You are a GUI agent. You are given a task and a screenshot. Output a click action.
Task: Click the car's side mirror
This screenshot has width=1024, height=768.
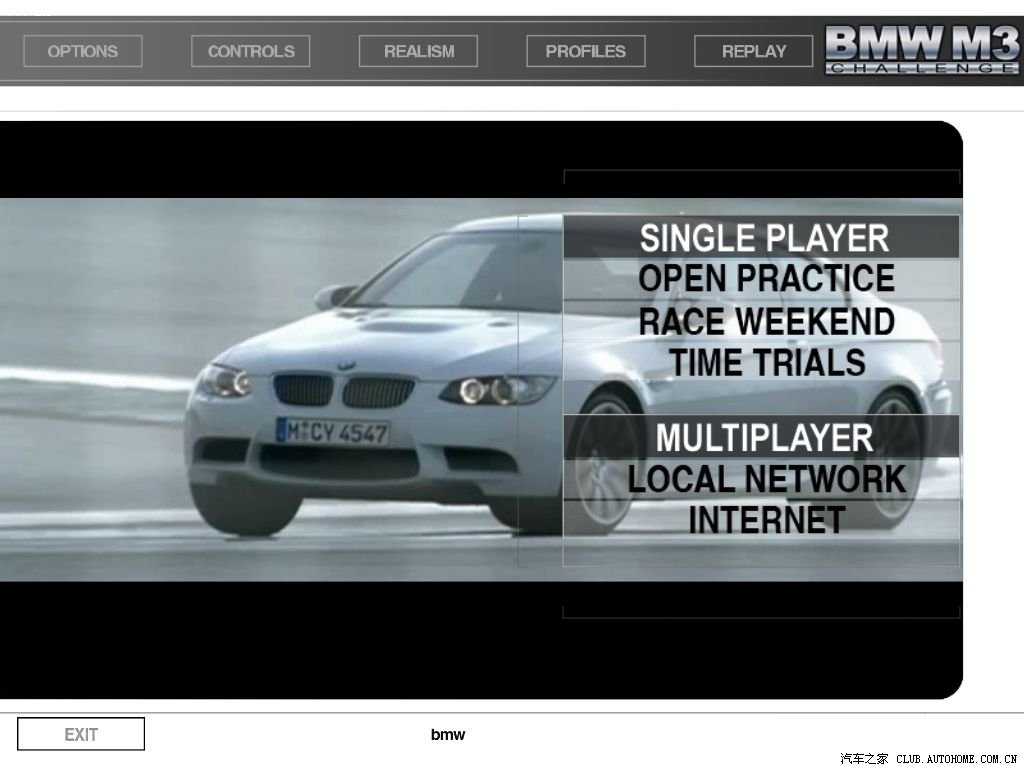[334, 296]
